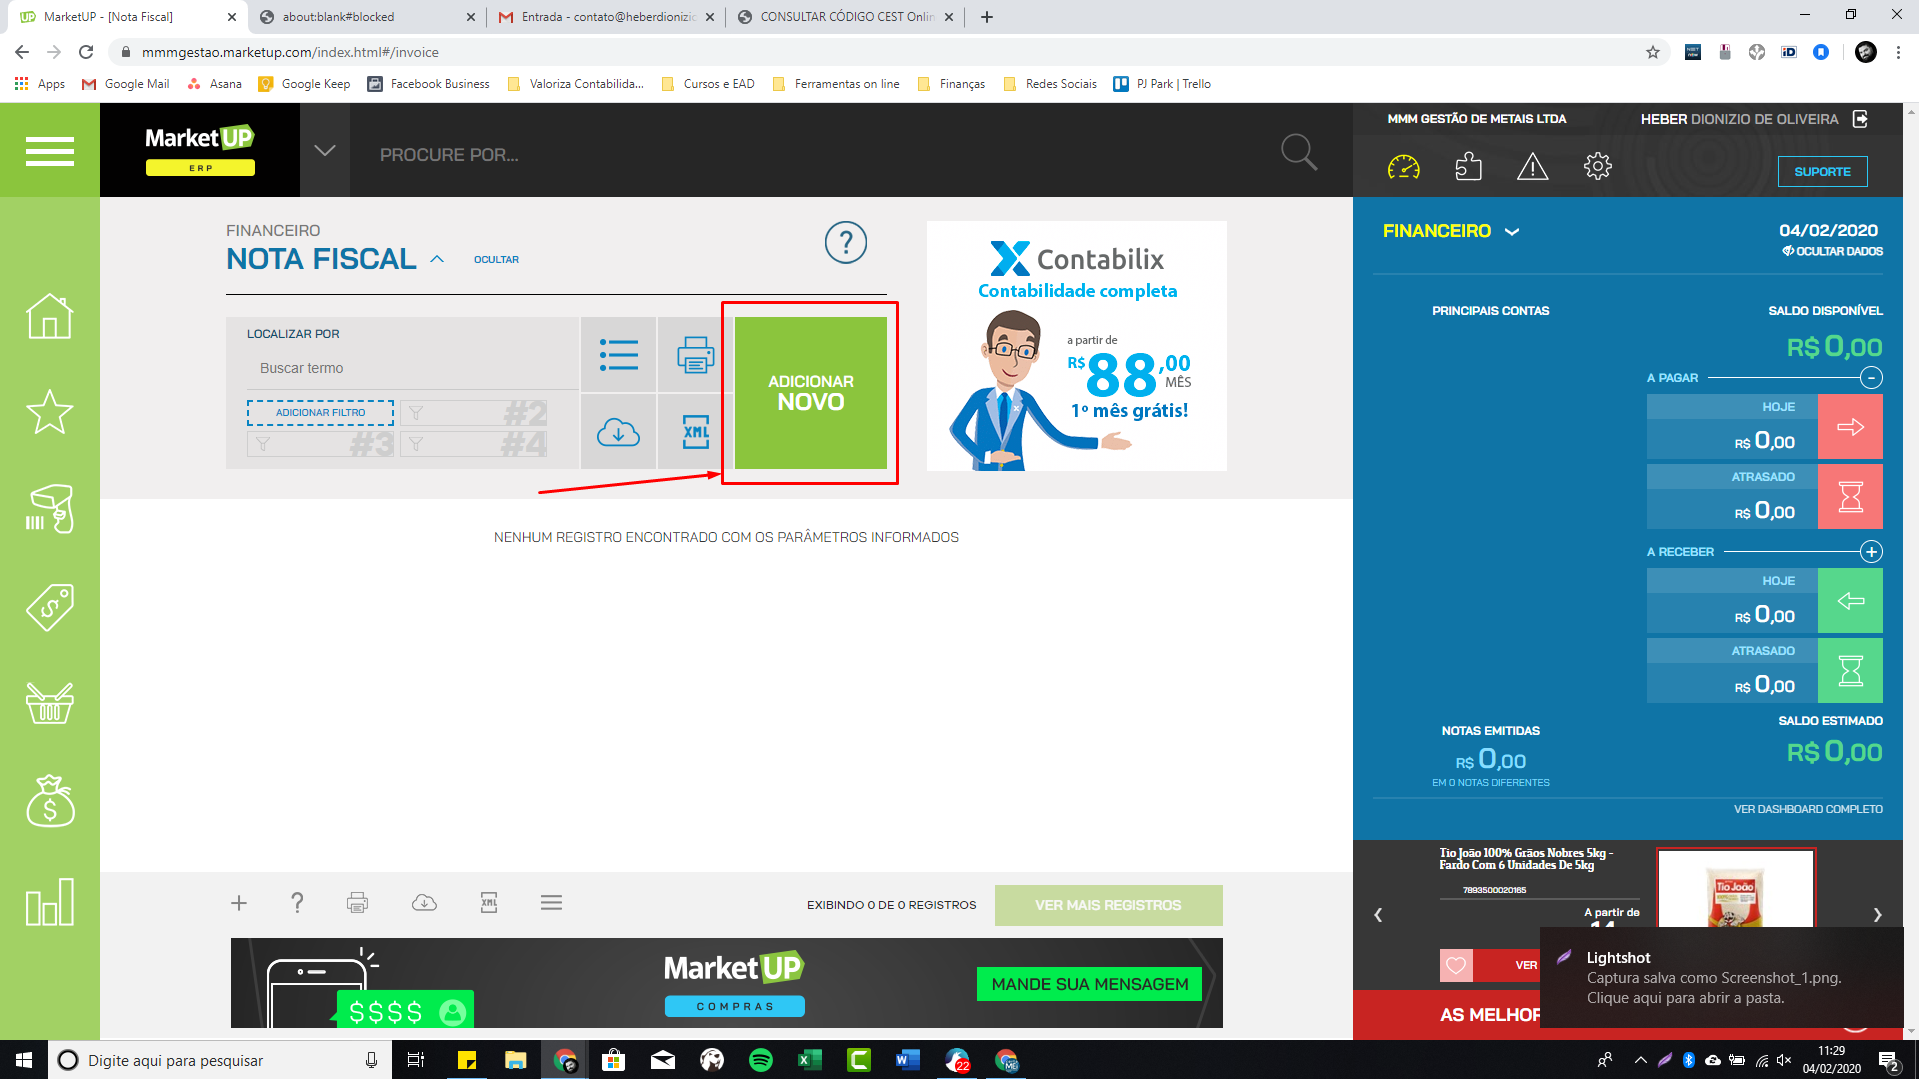Click bottom toolbar printer icon
Screen dimensions: 1919x1079
pos(357,903)
